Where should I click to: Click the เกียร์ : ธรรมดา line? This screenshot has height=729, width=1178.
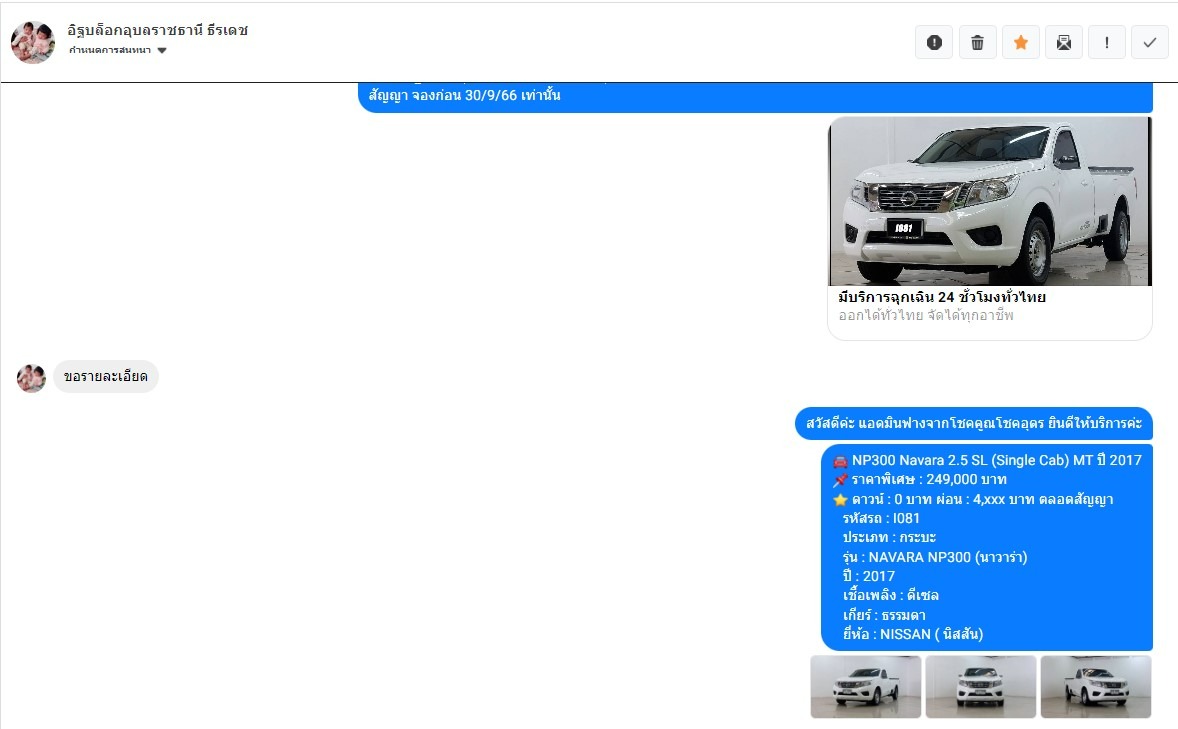884,615
